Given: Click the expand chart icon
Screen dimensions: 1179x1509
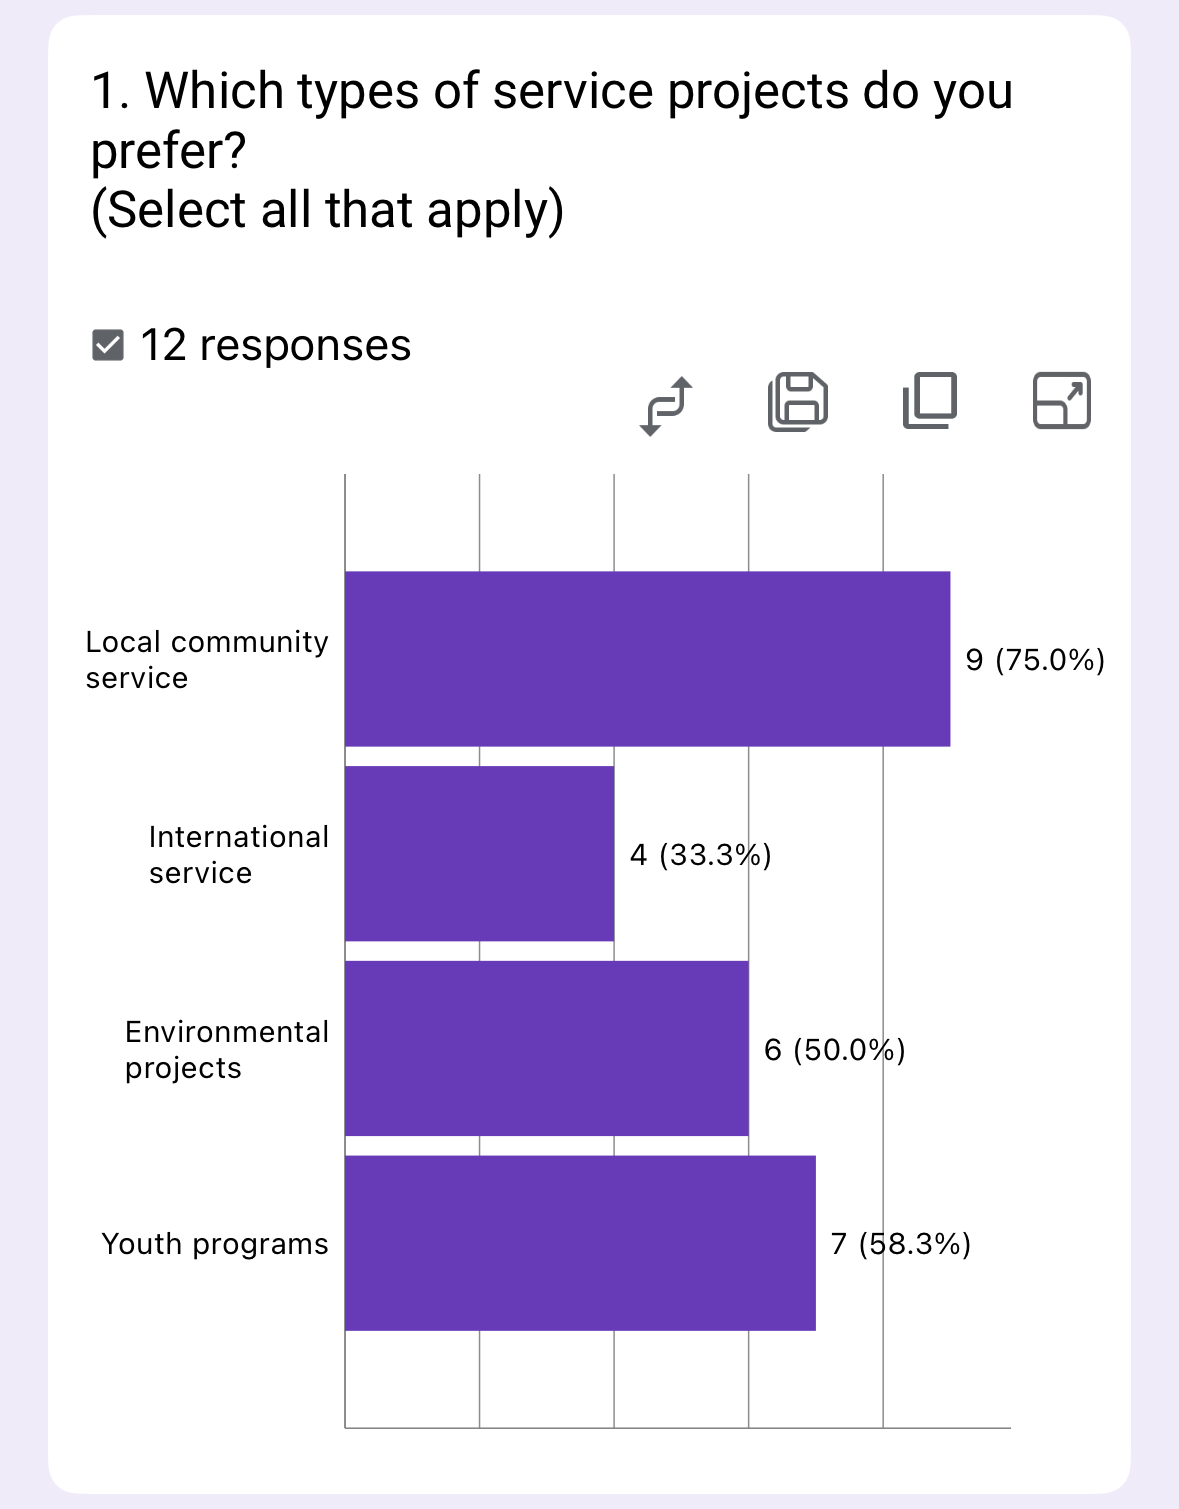Looking at the screenshot, I should (x=1061, y=401).
